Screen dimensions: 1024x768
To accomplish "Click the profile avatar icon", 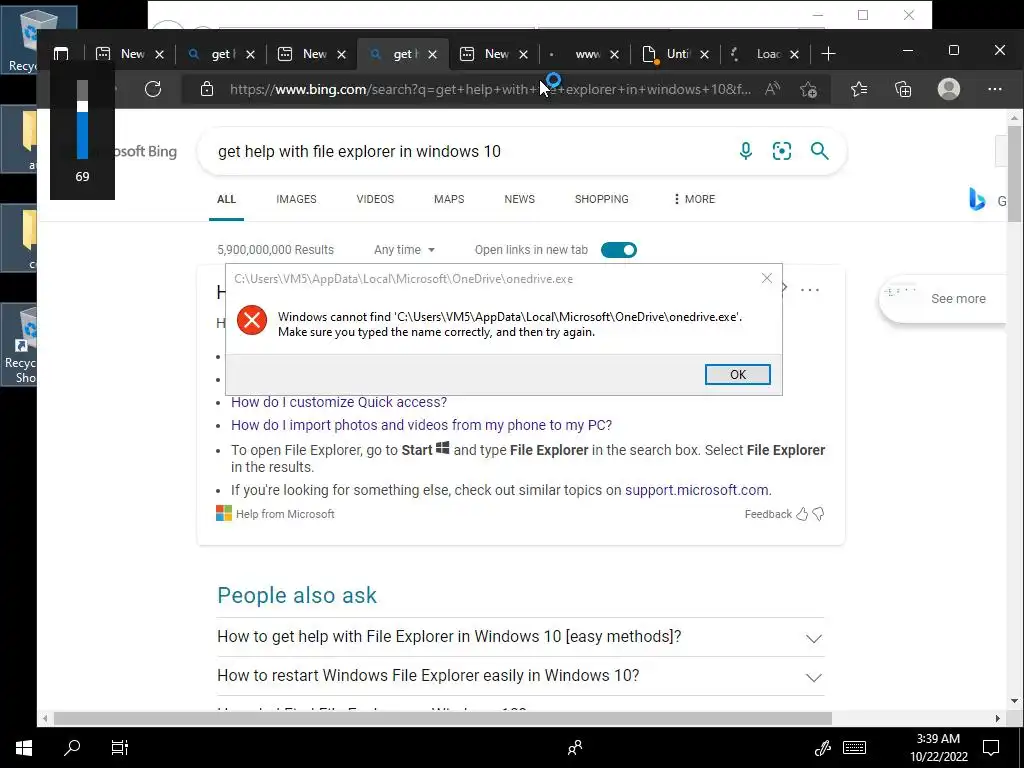I will coord(948,89).
